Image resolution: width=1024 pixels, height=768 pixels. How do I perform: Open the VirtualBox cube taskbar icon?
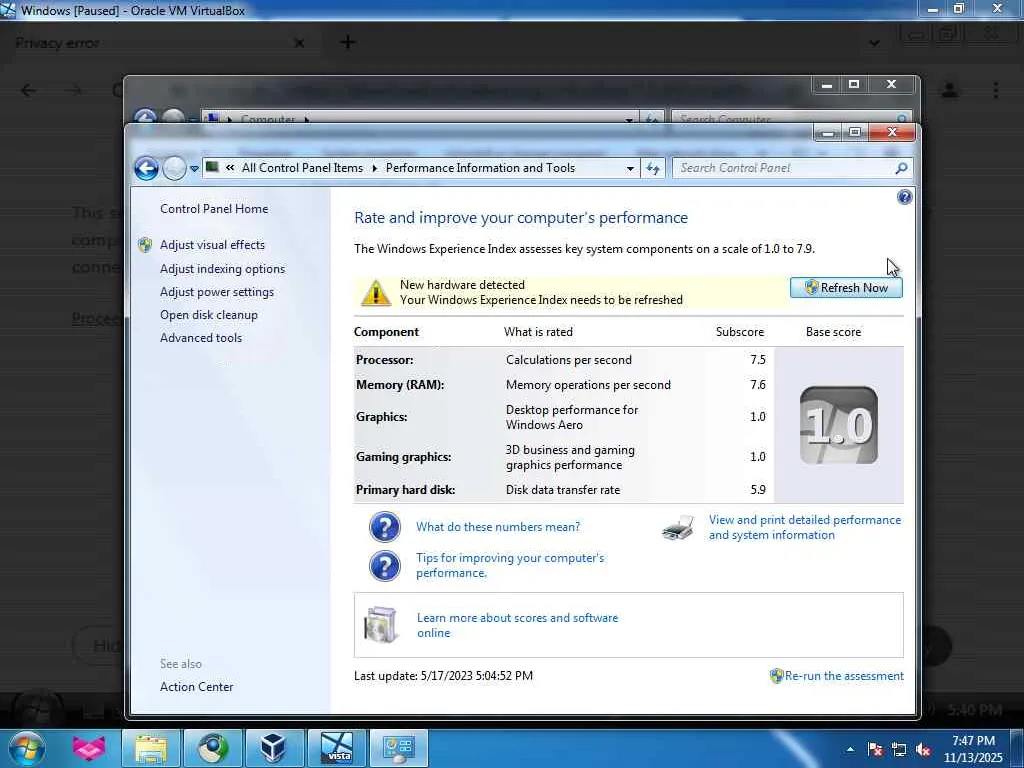[x=274, y=748]
